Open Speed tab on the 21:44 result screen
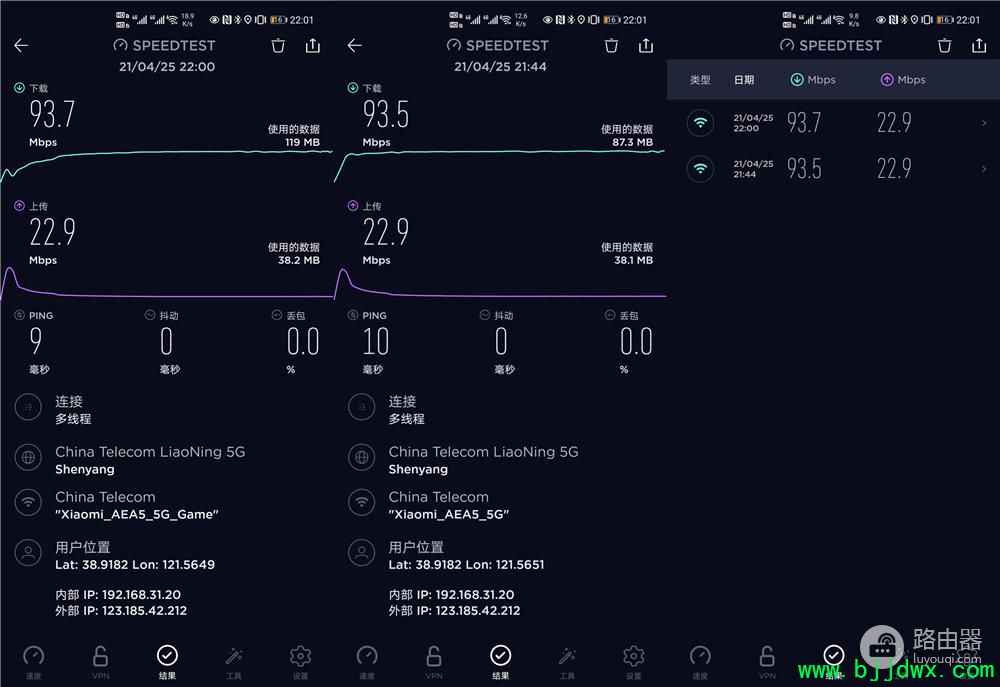1000x687 pixels. click(367, 661)
